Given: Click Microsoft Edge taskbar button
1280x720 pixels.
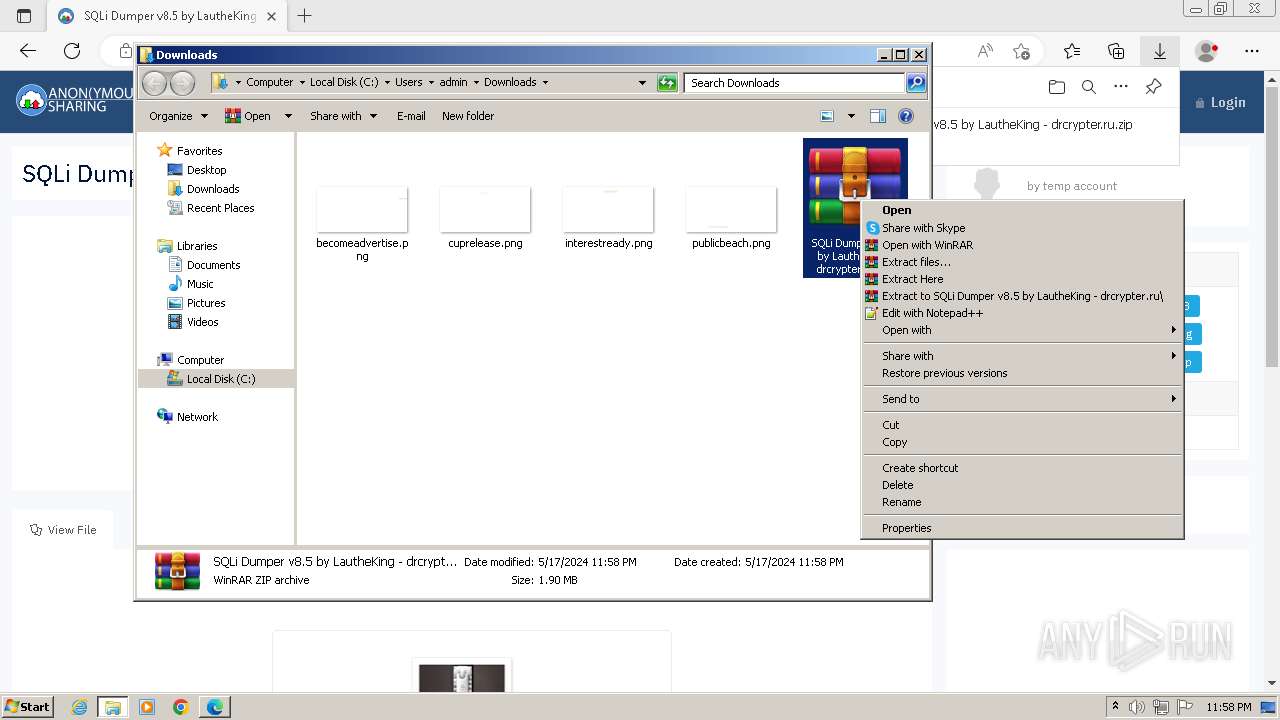Looking at the screenshot, I should 215,707.
